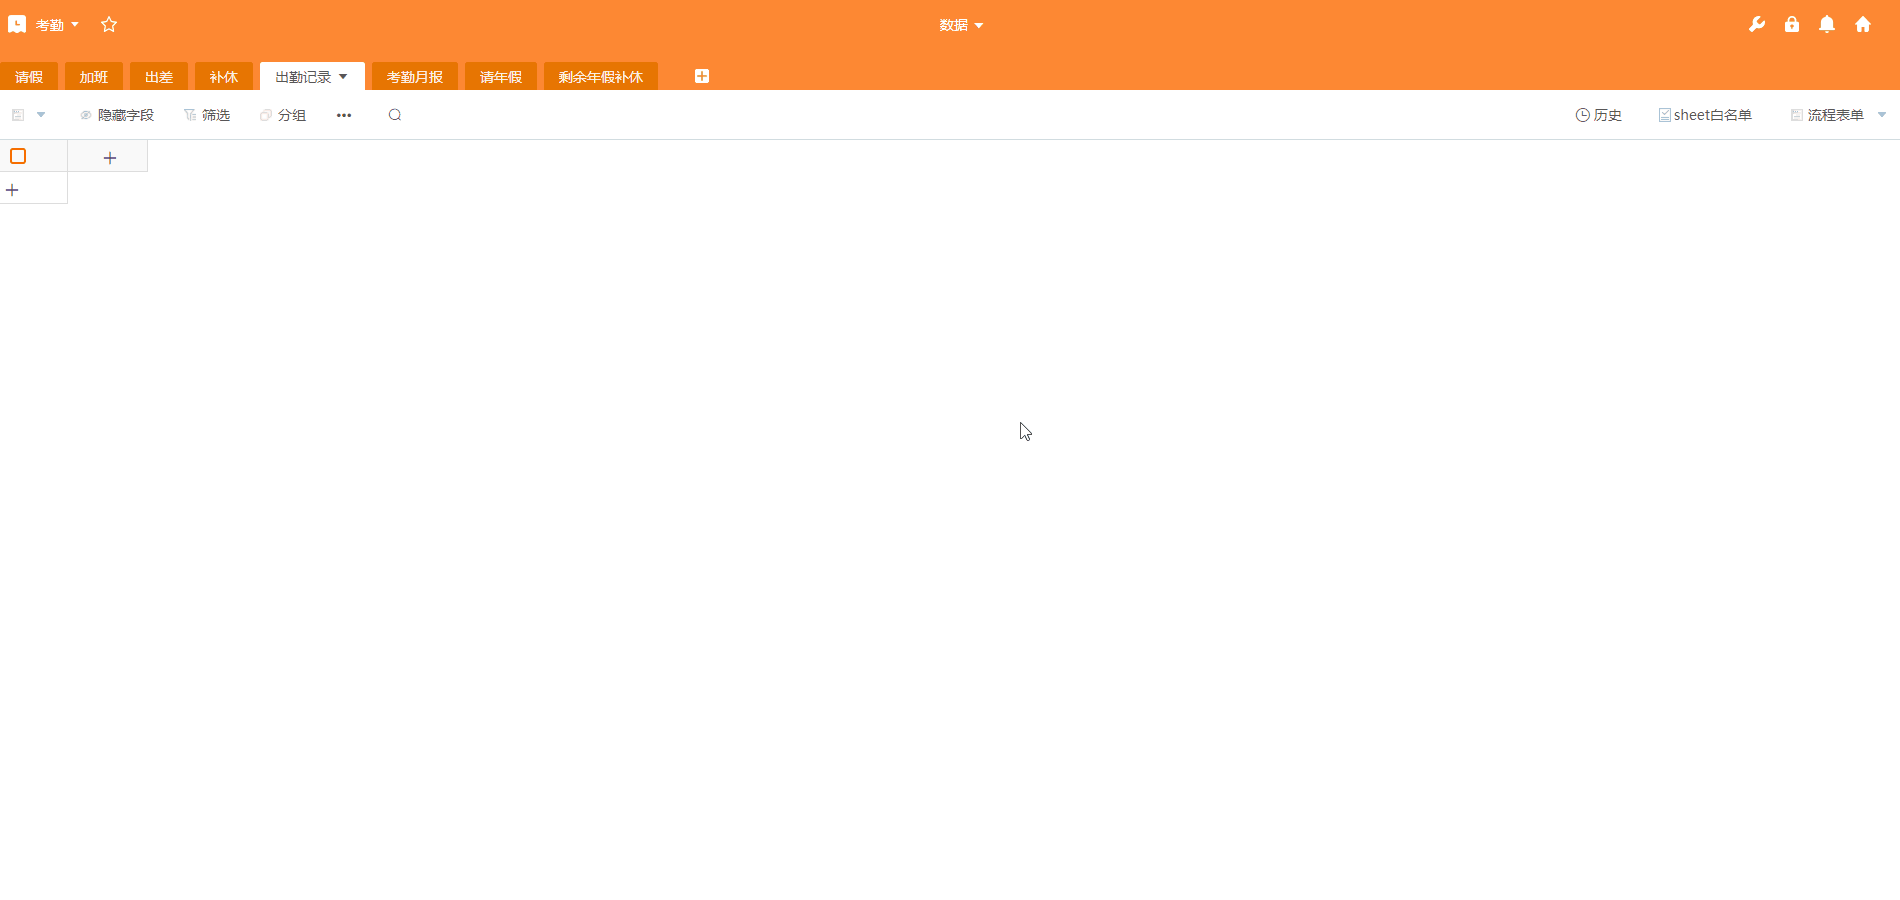Expand the 流程表单 dropdown arrow

click(x=1882, y=115)
